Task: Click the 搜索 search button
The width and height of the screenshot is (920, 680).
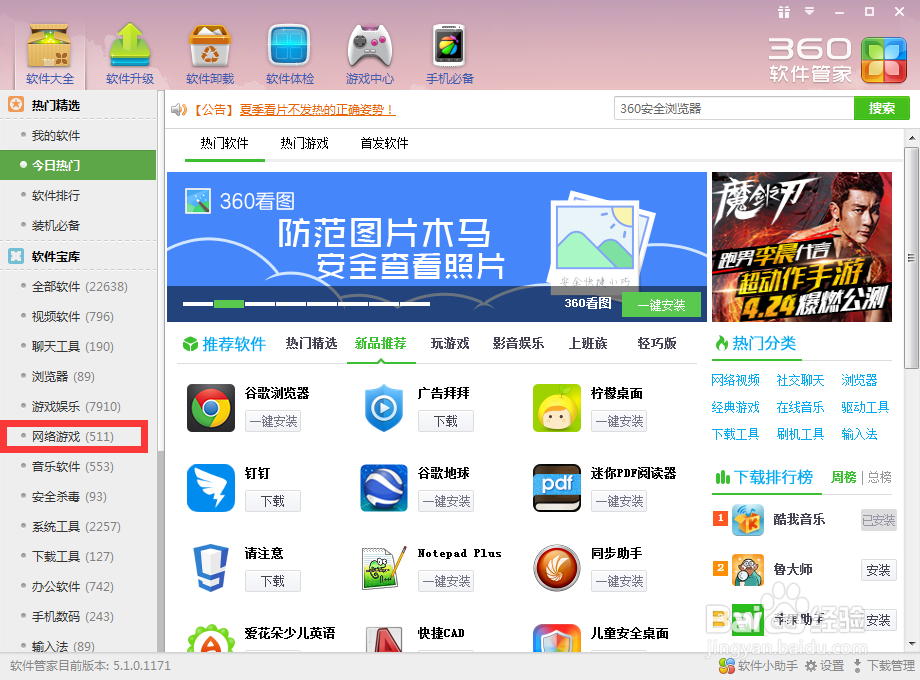Action: pos(881,107)
